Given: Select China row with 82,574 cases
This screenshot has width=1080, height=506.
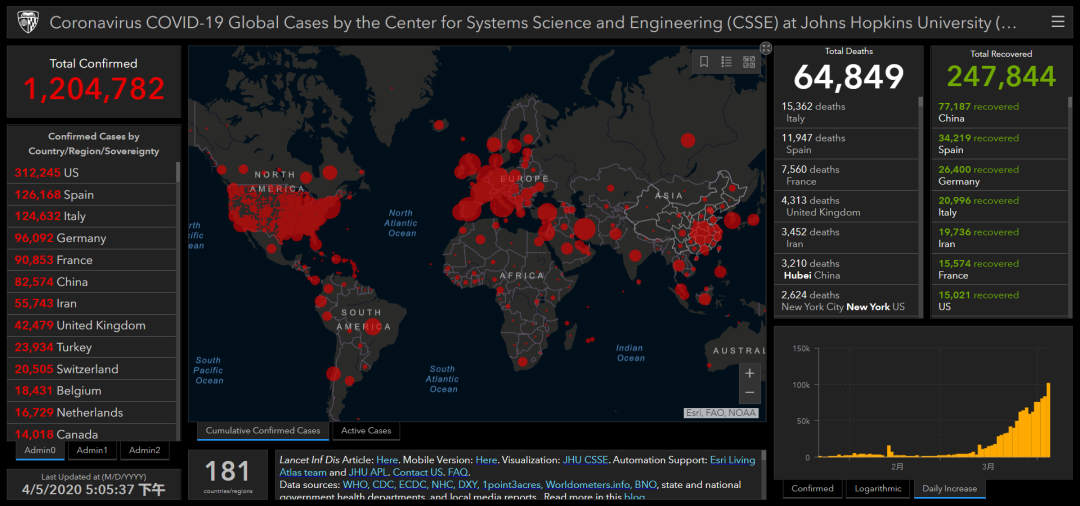Looking at the screenshot, I should click(x=92, y=282).
